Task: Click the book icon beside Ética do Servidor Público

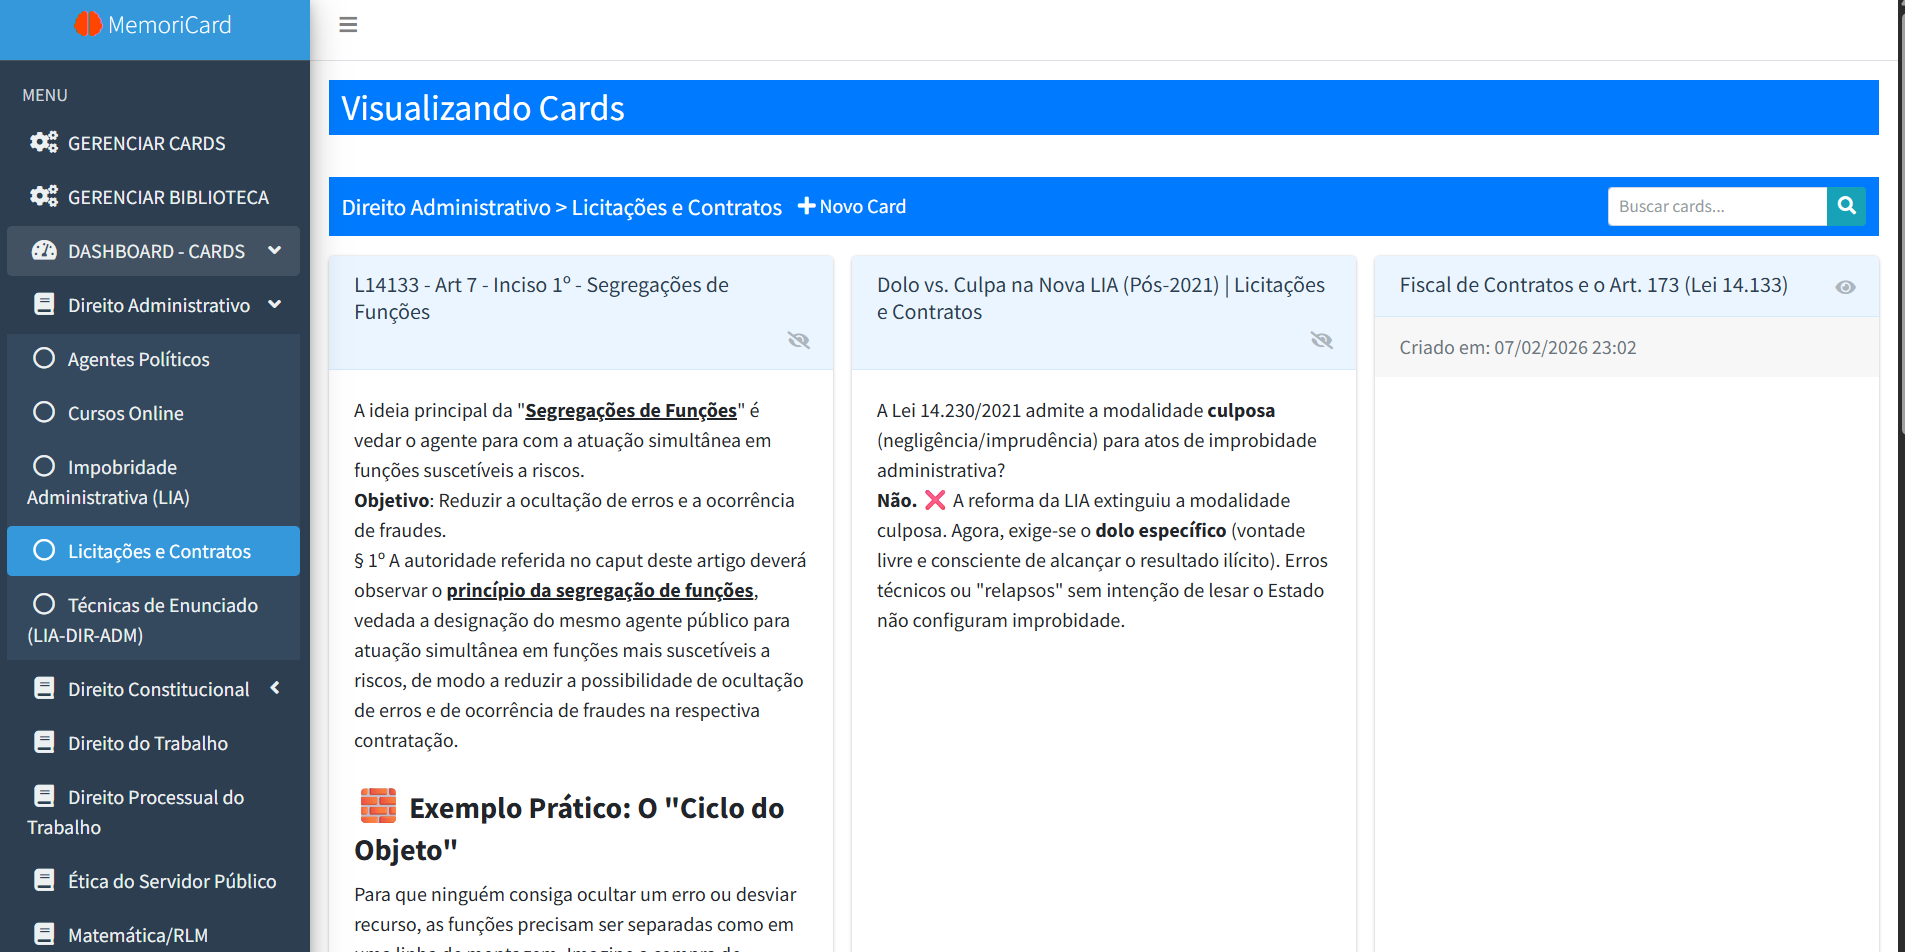Action: pos(44,881)
